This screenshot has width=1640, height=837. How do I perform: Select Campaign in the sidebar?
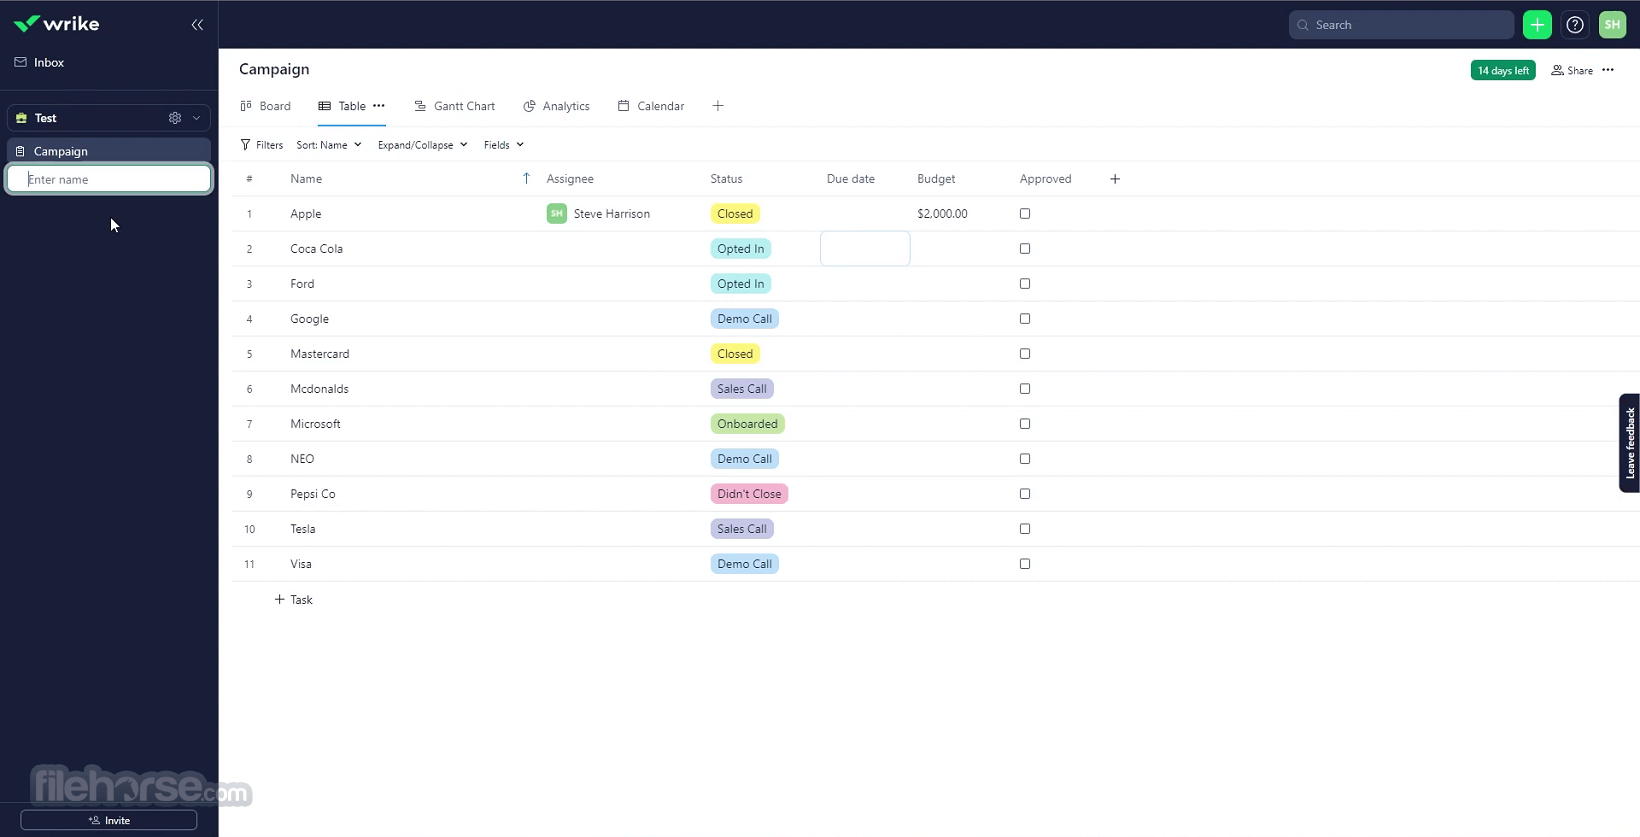click(109, 151)
